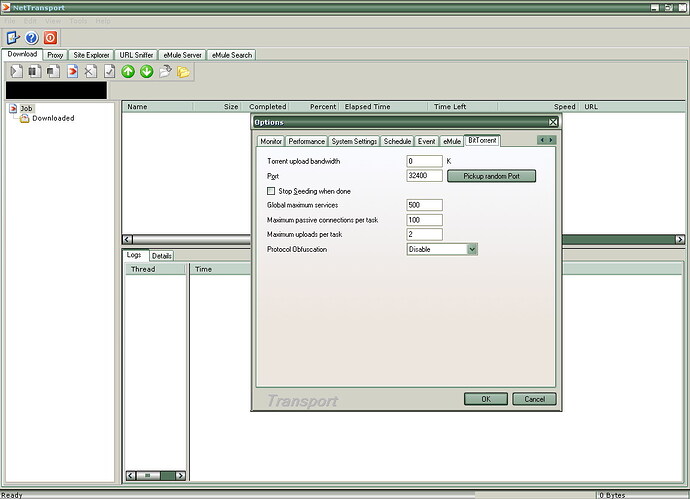Switch to the Details tab
This screenshot has width=690, height=499.
point(161,256)
